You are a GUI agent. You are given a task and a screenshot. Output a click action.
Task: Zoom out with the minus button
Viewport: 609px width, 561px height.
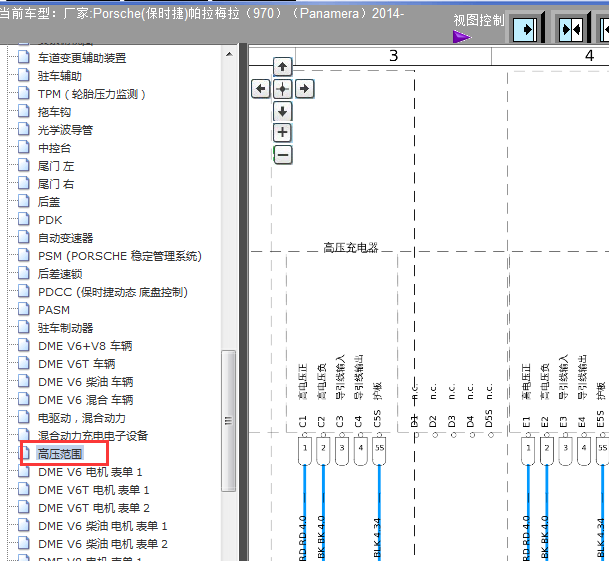(x=283, y=155)
